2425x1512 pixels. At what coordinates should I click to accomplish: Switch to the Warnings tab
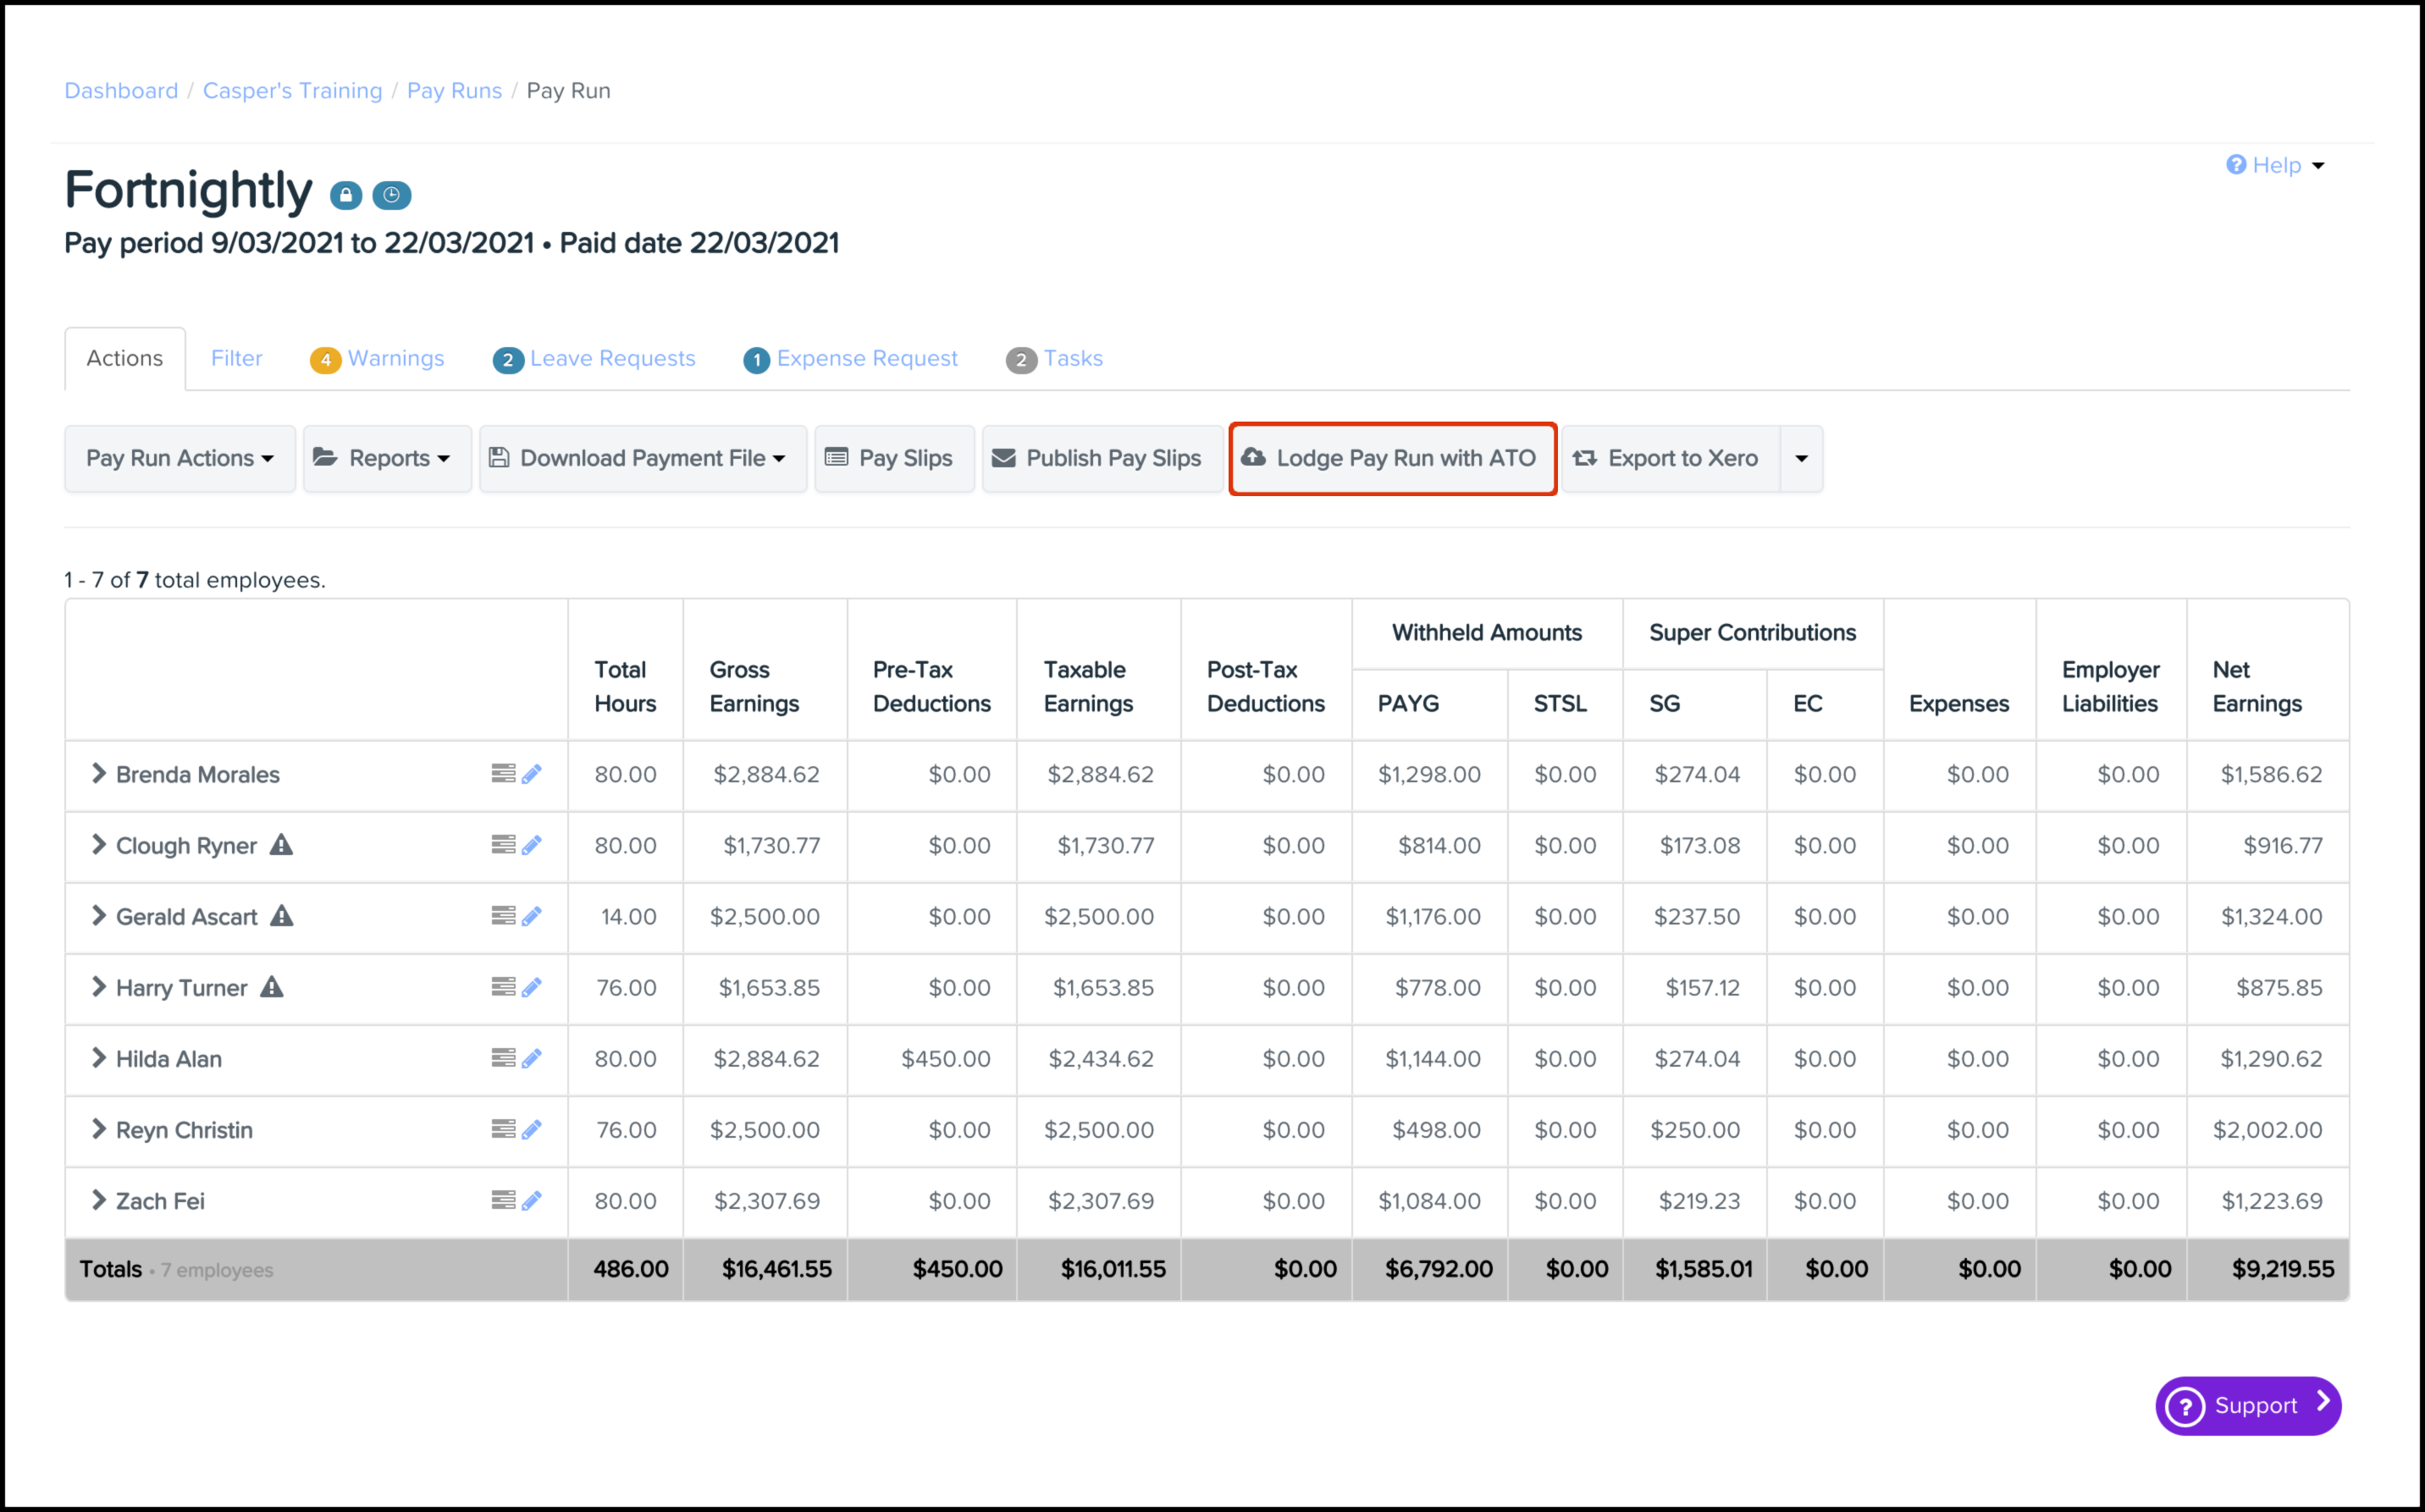coord(378,358)
